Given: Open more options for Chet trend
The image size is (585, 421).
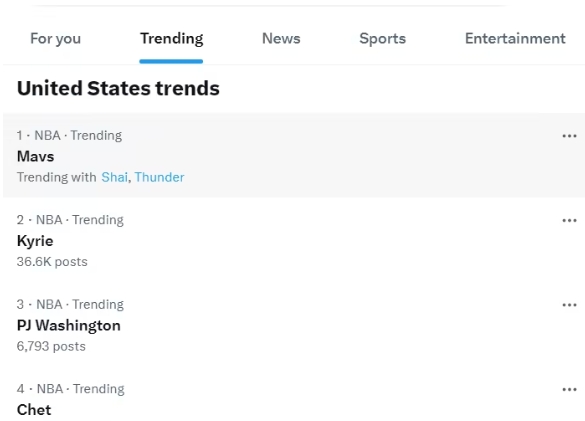Looking at the screenshot, I should click(x=569, y=390).
